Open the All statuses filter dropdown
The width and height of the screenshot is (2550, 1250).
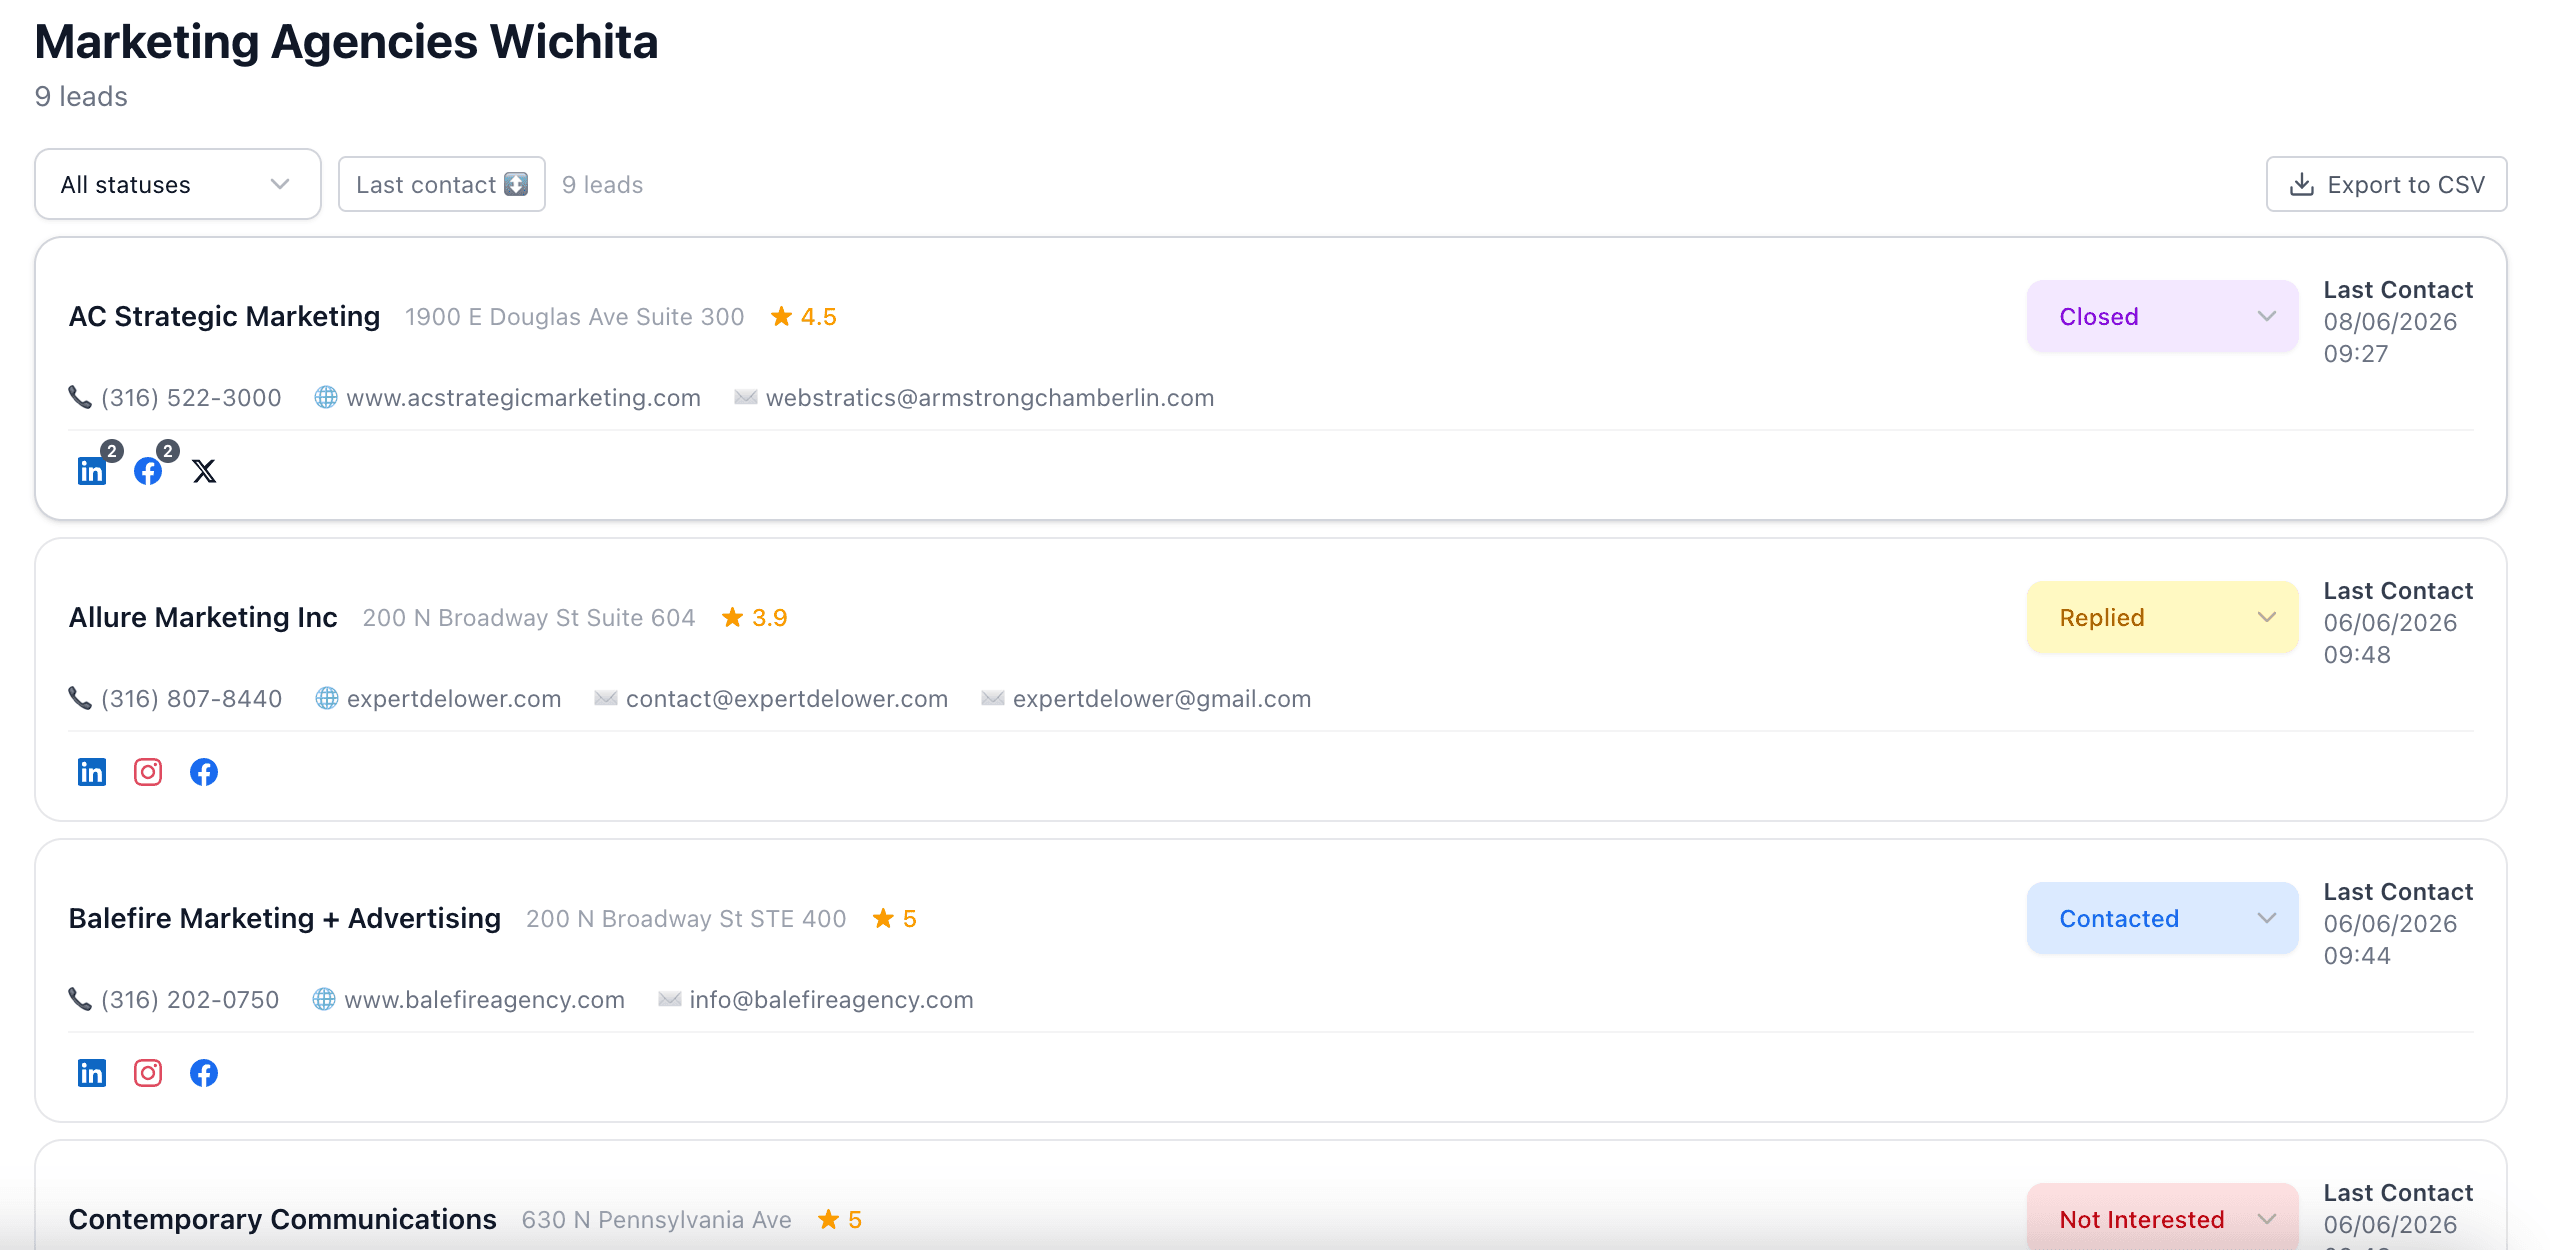178,184
